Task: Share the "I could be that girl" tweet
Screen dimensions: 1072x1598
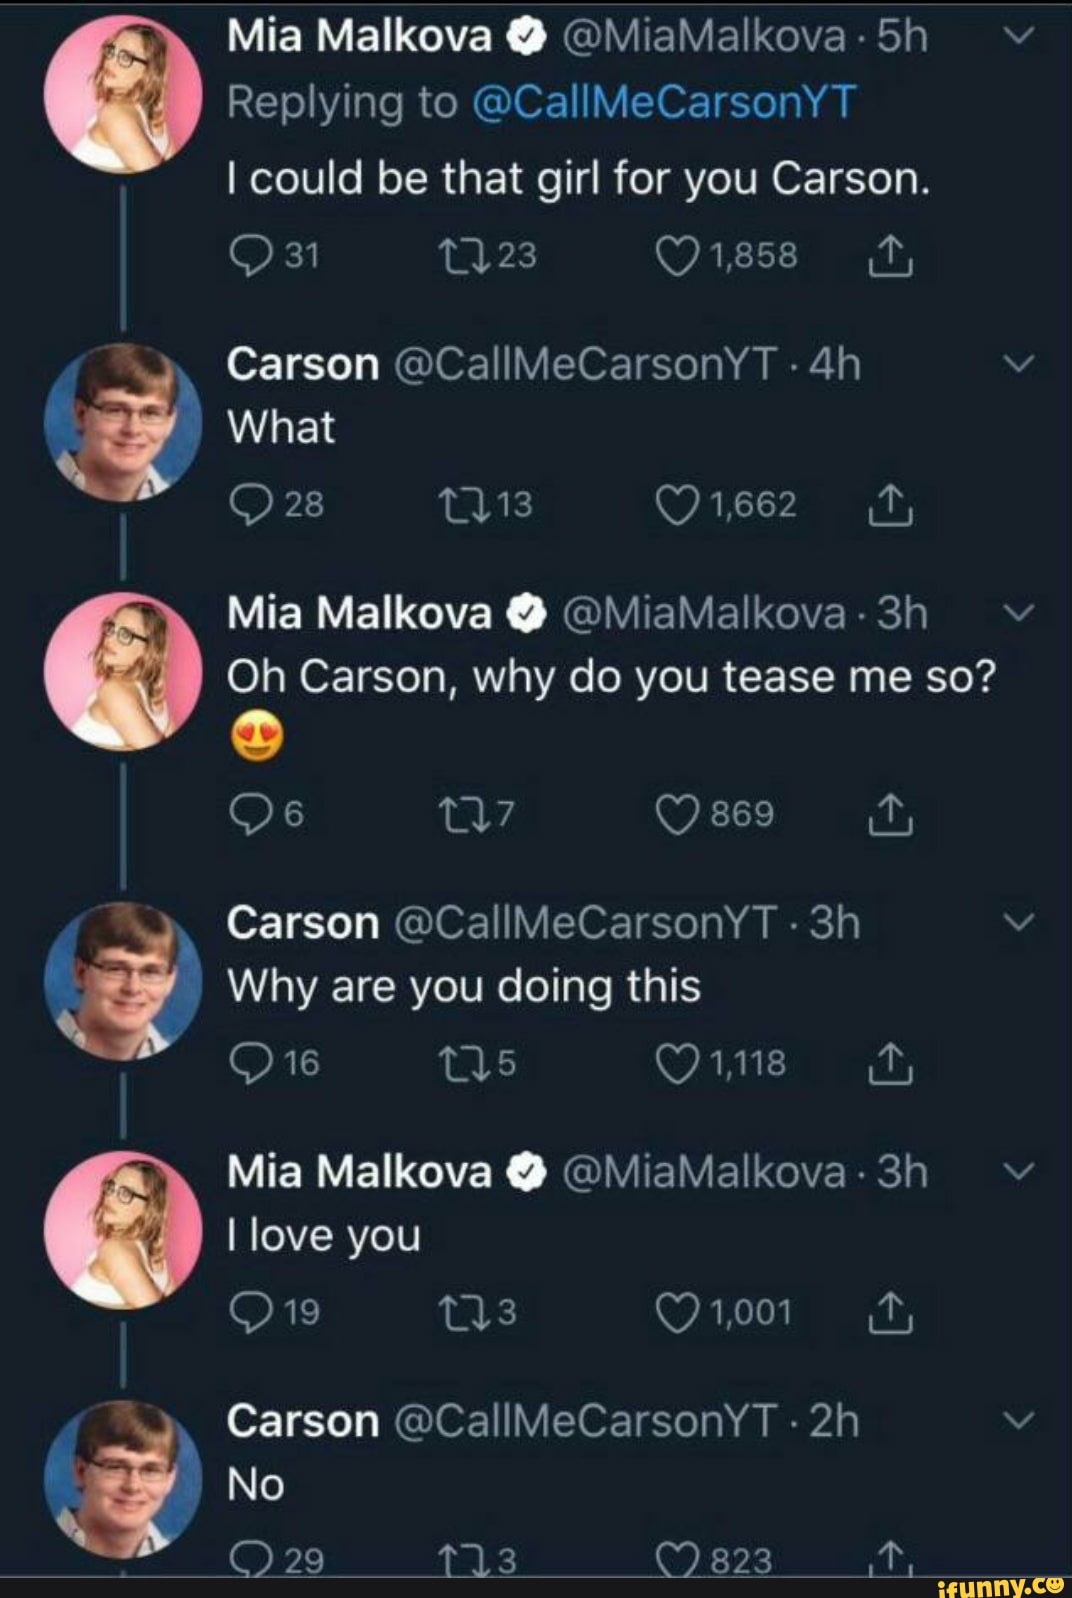Action: pyautogui.click(x=893, y=255)
